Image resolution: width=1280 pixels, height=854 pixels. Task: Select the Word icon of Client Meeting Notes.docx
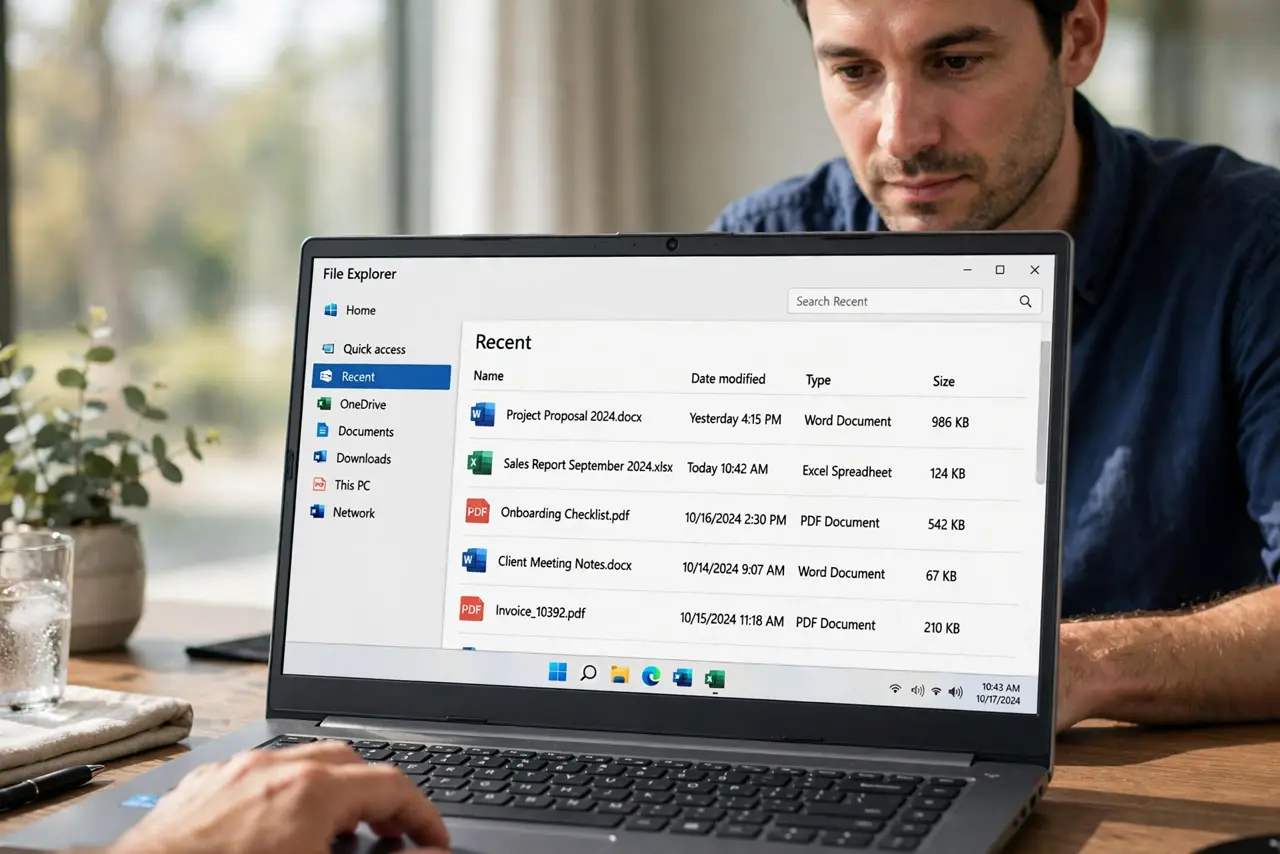coord(474,560)
